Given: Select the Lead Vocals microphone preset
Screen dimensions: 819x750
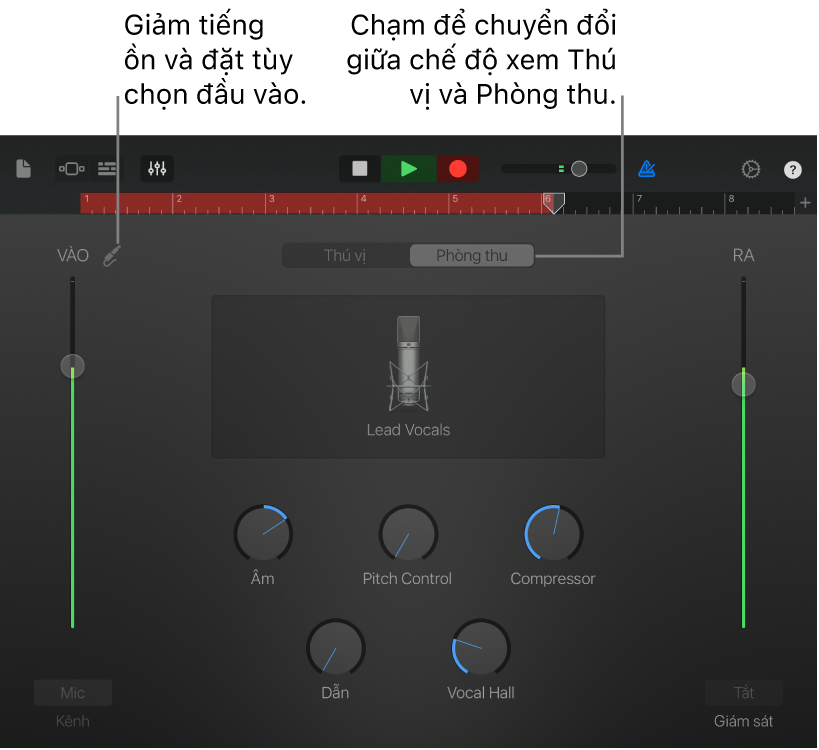Looking at the screenshot, I should 408,377.
